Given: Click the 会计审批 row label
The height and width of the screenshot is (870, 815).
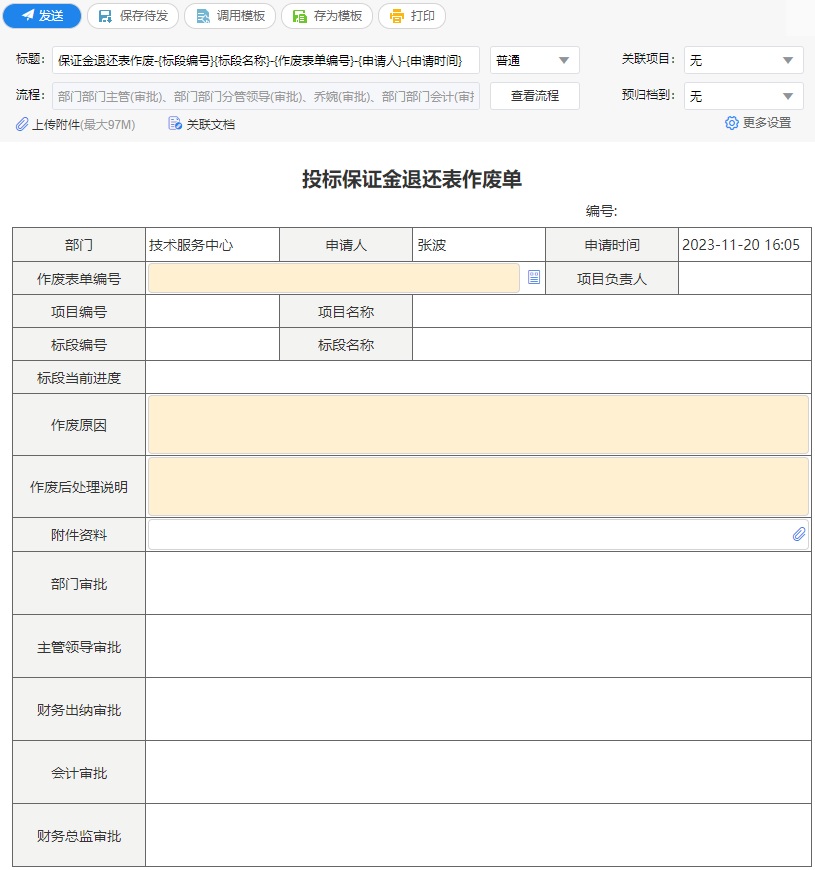Looking at the screenshot, I should [x=79, y=772].
